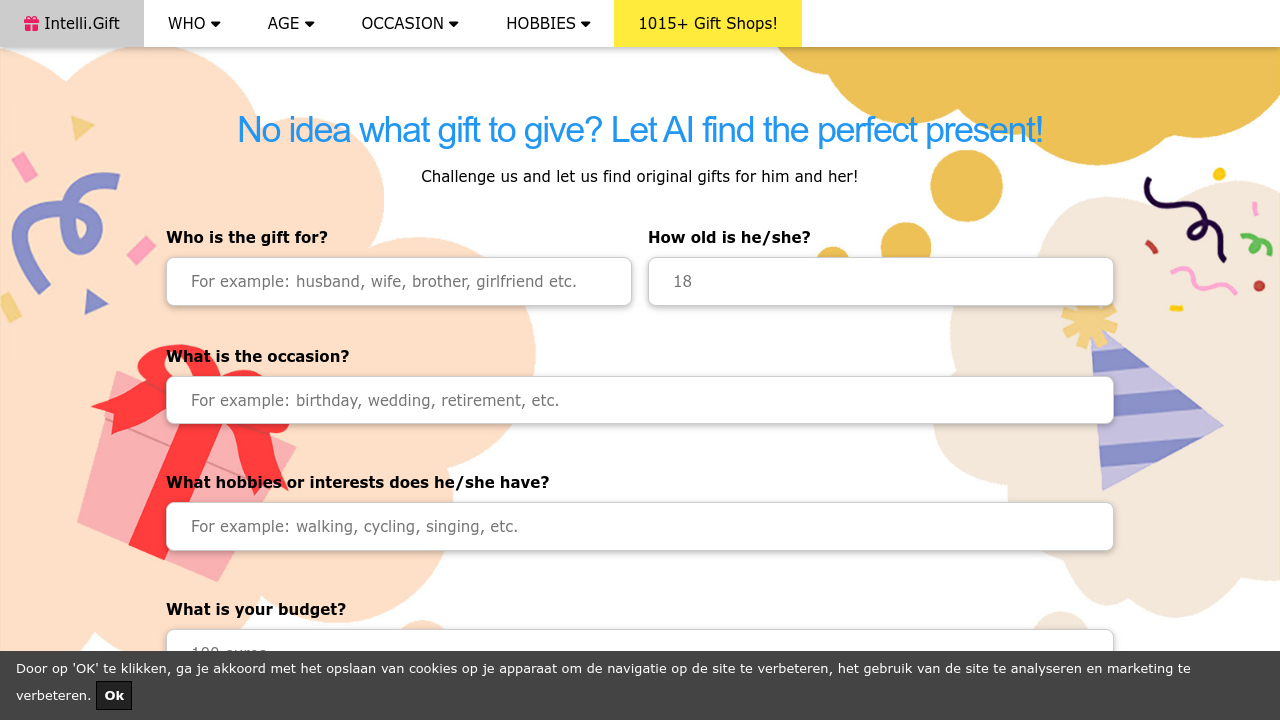Click the AGE dropdown chevron arrow
Screen dimensions: 1280x720
[x=310, y=23]
